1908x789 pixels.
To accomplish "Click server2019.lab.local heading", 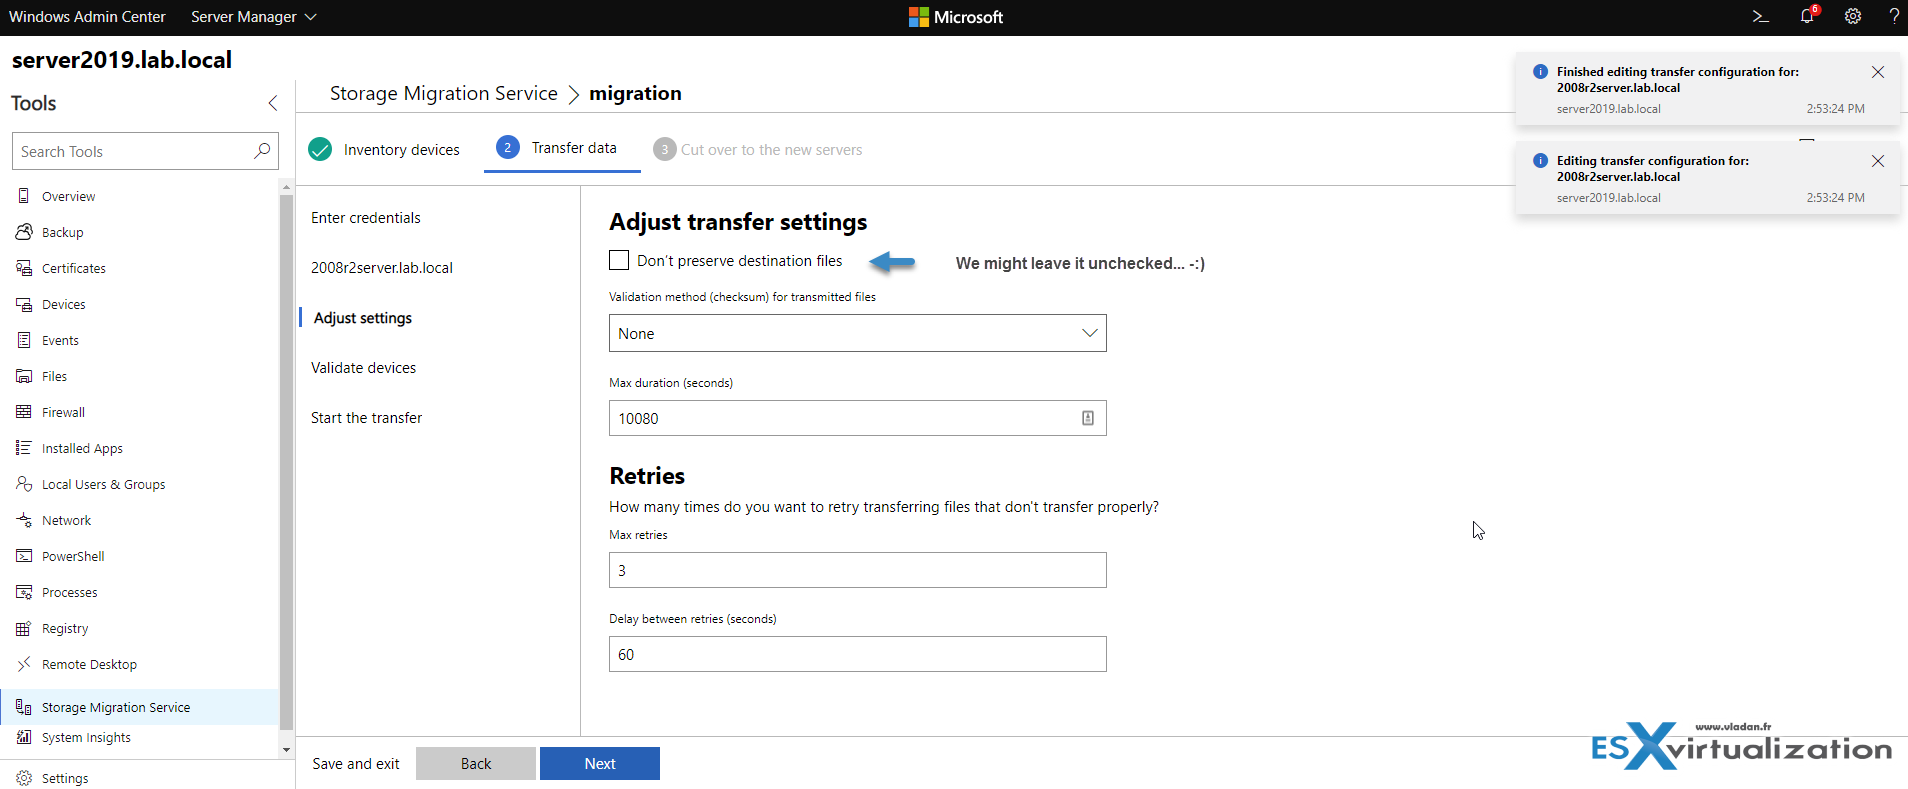I will click(122, 60).
